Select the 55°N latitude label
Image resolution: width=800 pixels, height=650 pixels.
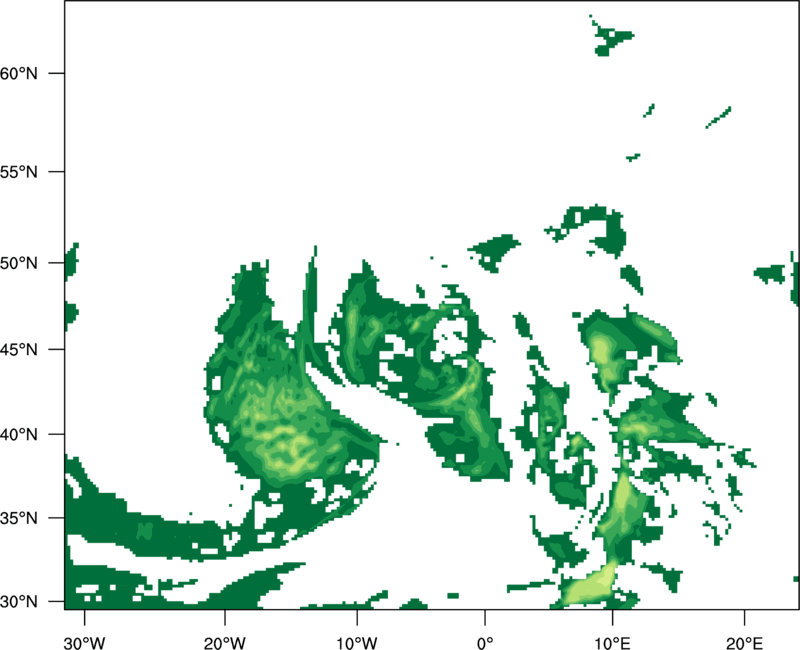pos(18,172)
